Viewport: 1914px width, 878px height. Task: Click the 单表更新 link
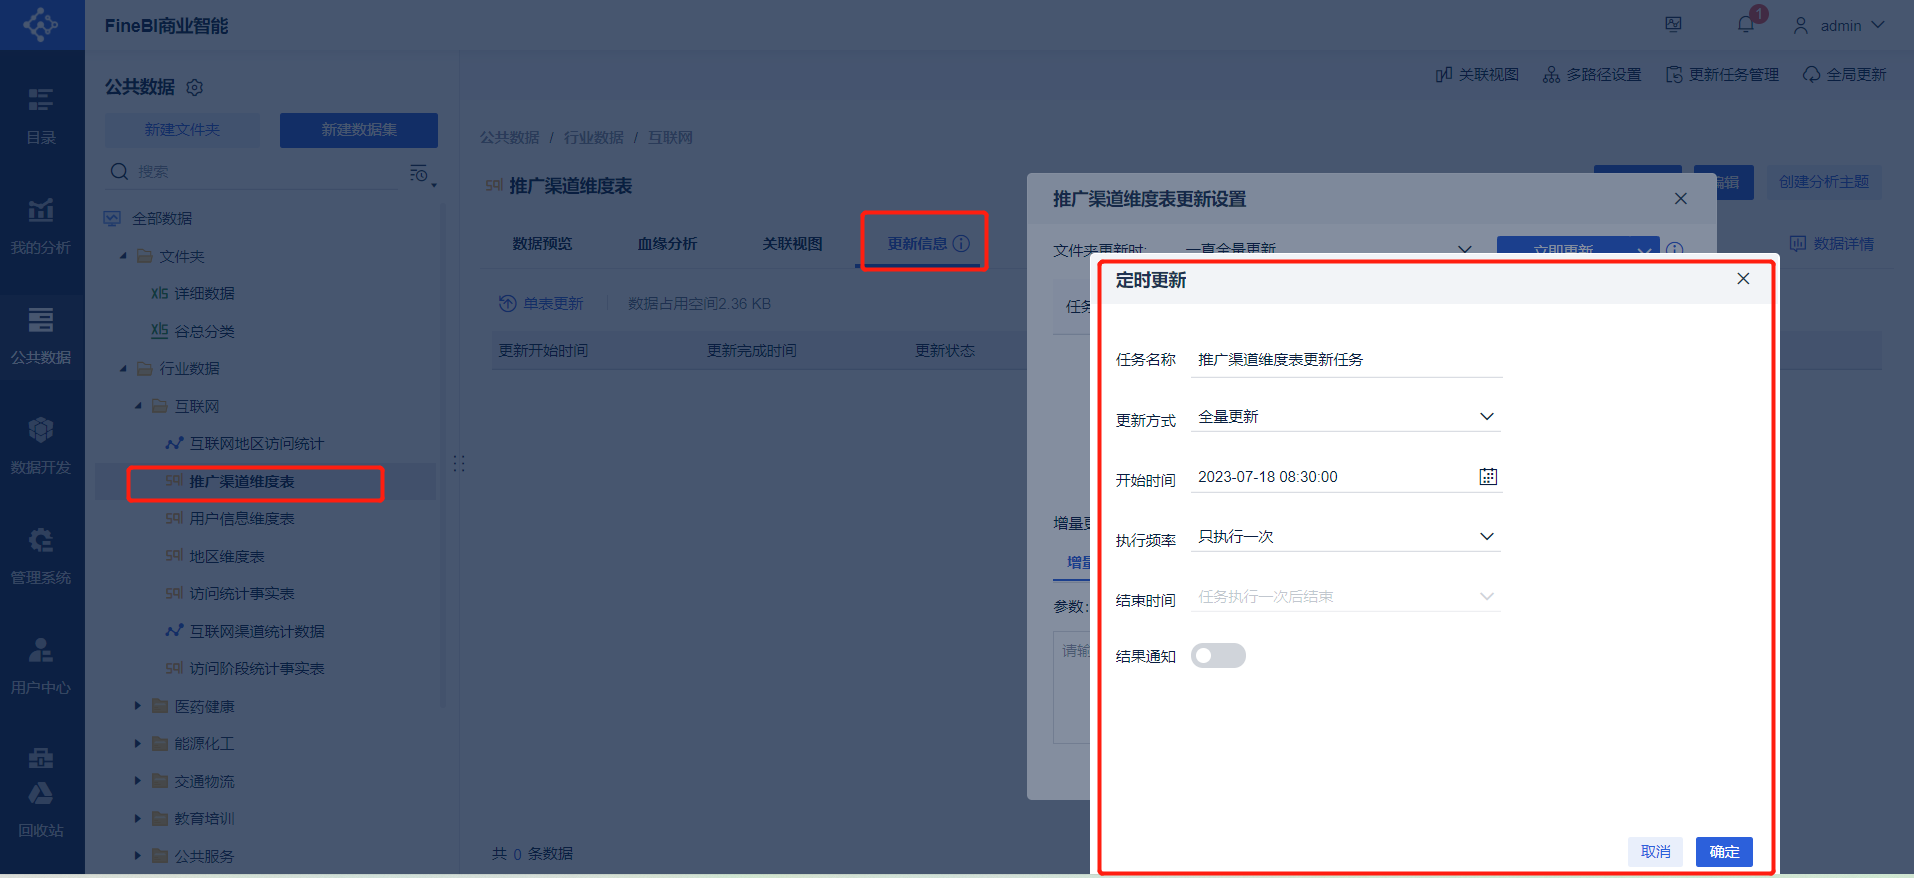click(x=541, y=303)
